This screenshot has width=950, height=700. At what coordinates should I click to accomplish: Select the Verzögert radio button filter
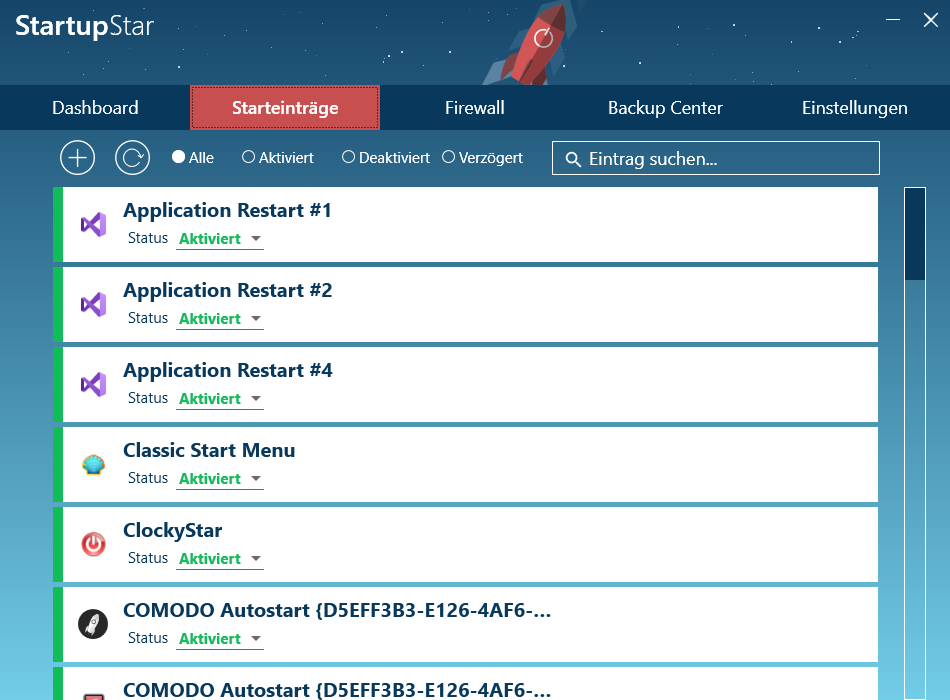click(448, 157)
